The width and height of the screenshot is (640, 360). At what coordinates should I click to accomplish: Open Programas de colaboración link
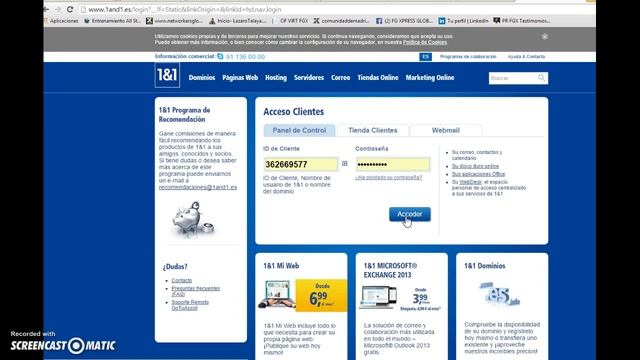tap(468, 56)
